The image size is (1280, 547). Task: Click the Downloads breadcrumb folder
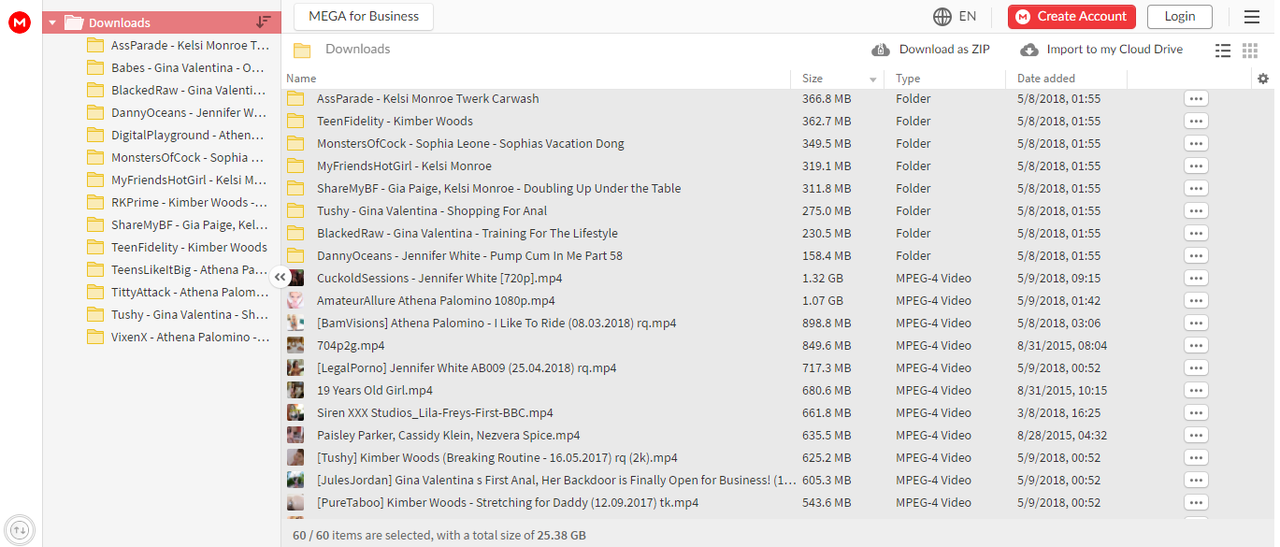pyautogui.click(x=357, y=49)
